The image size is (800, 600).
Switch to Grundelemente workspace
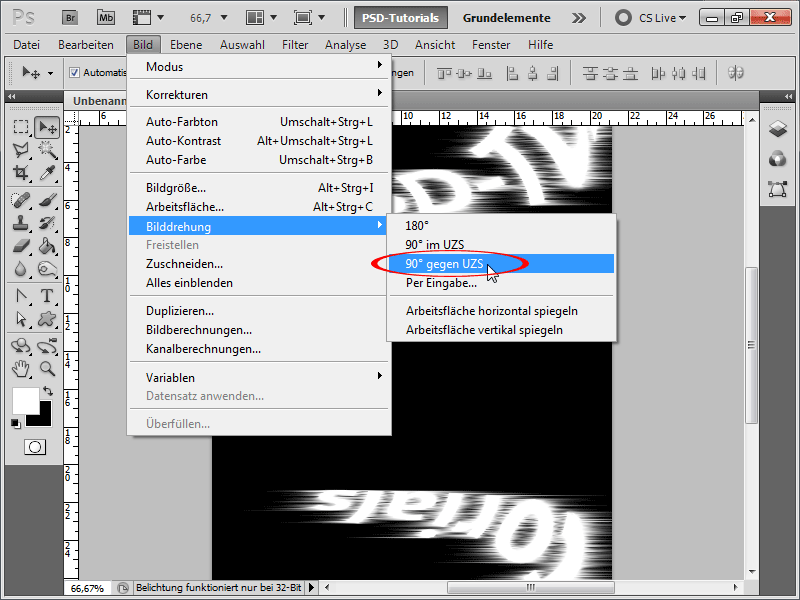tap(507, 18)
